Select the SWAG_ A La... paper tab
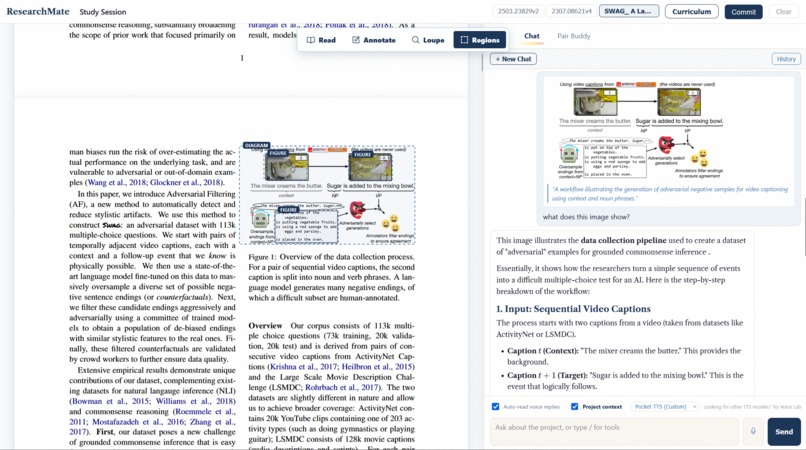Viewport: 806px width, 450px height. click(629, 11)
